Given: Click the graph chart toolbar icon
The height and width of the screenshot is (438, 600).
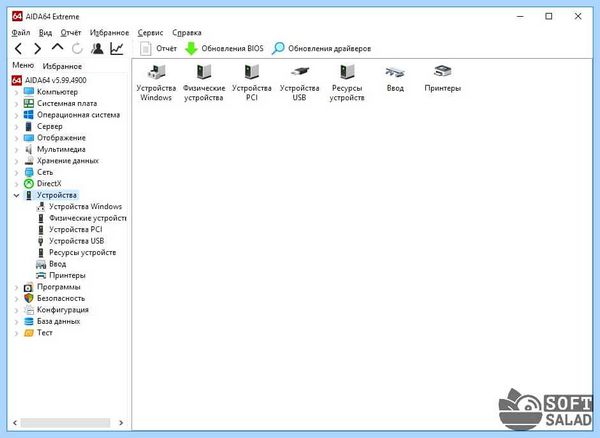Looking at the screenshot, I should point(117,49).
